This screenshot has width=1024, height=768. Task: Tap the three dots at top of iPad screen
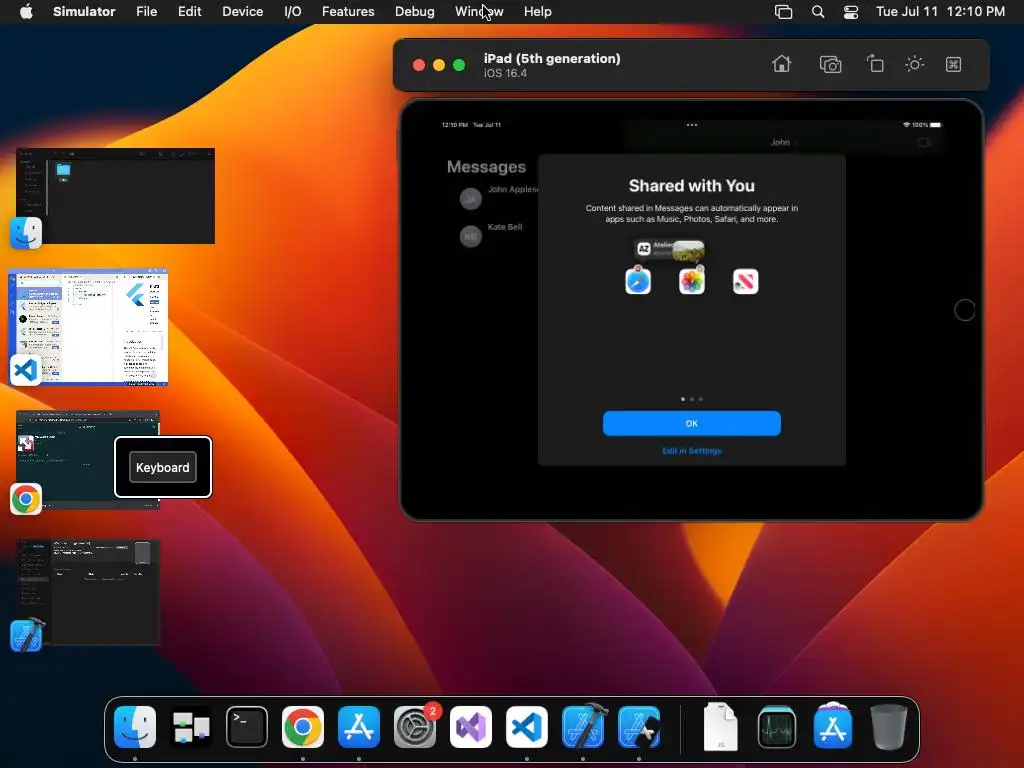[692, 125]
